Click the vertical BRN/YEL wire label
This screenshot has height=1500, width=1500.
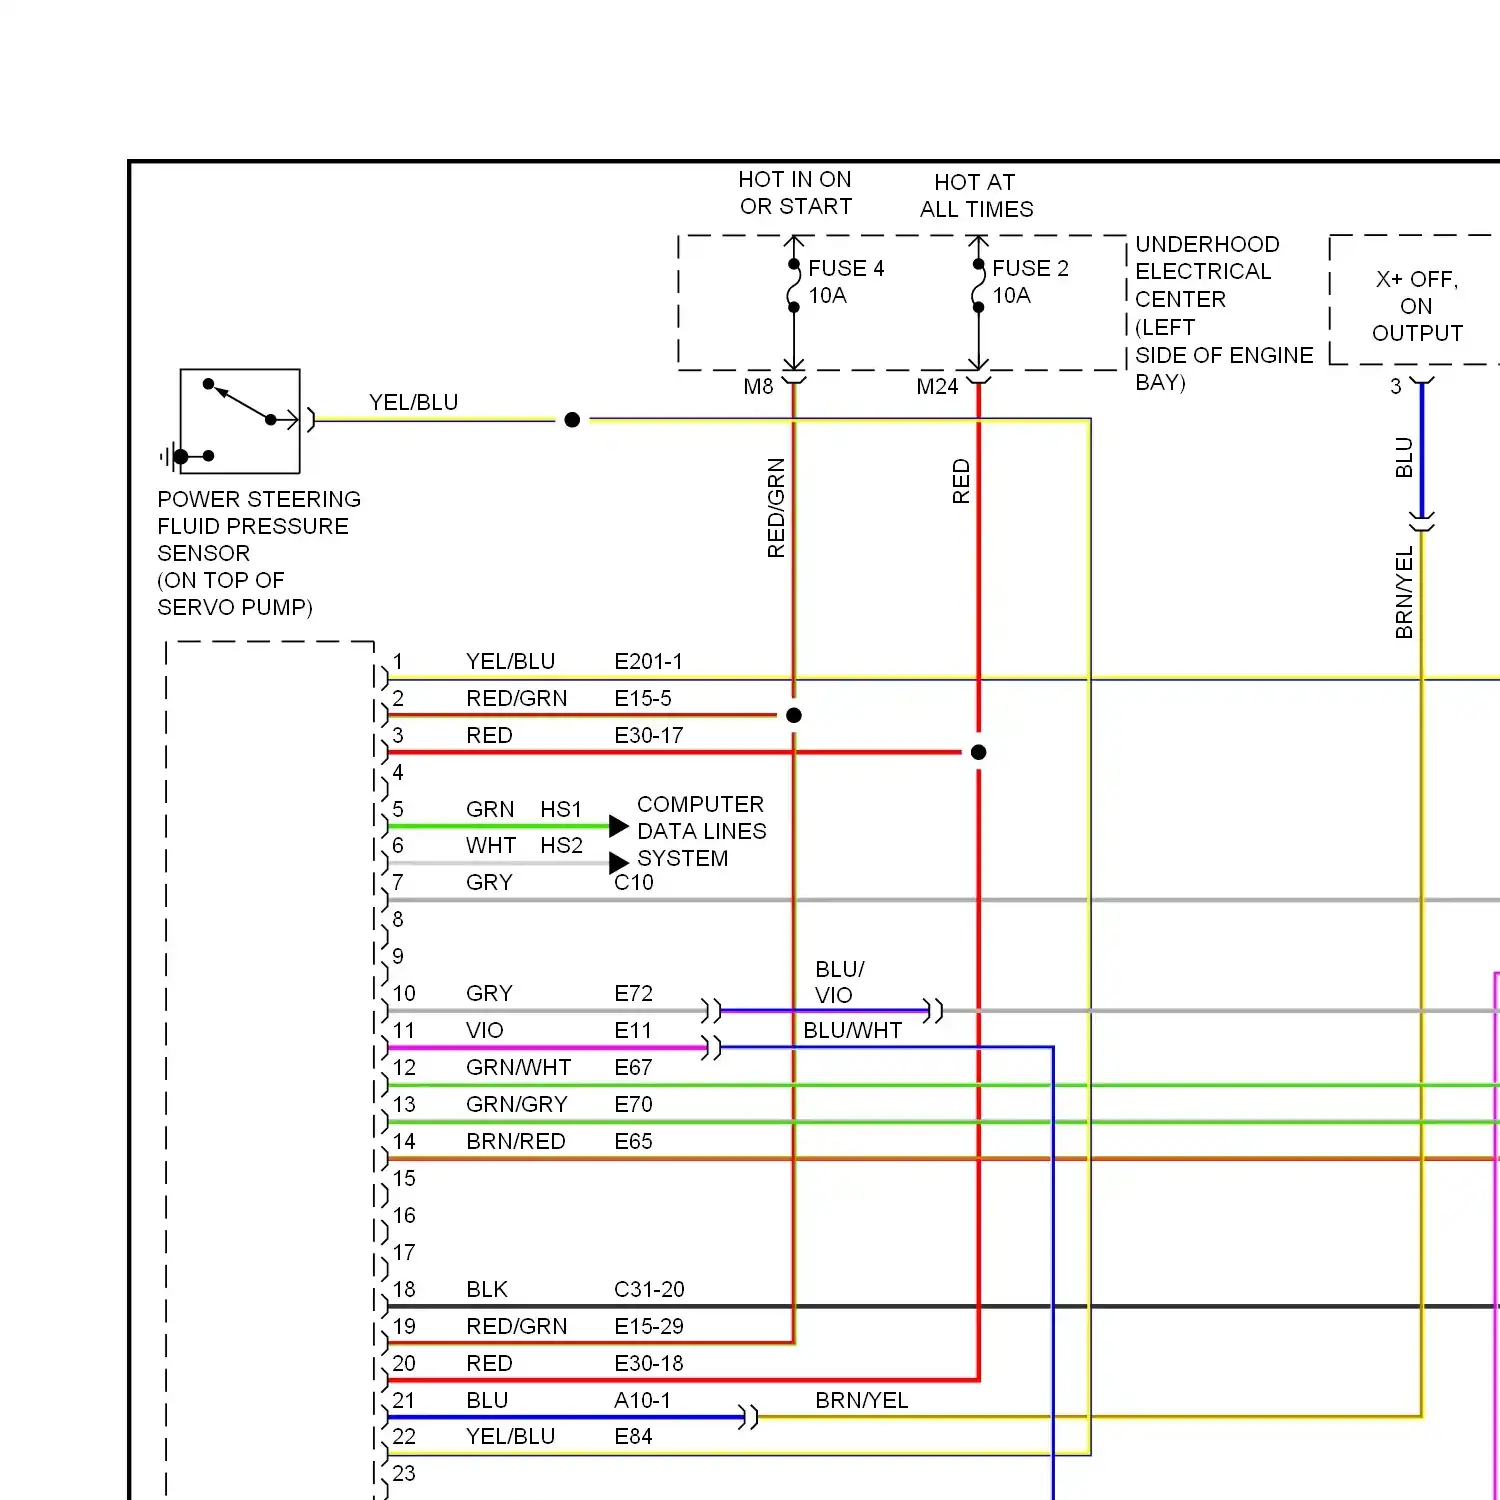(x=1404, y=592)
